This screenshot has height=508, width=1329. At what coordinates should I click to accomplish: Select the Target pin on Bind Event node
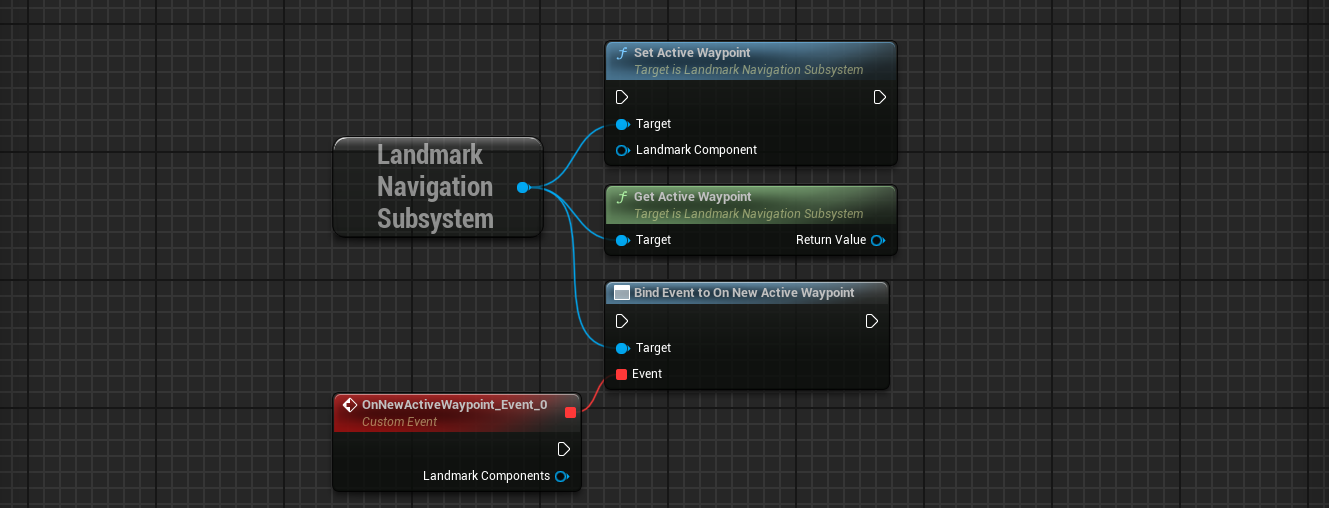[623, 348]
